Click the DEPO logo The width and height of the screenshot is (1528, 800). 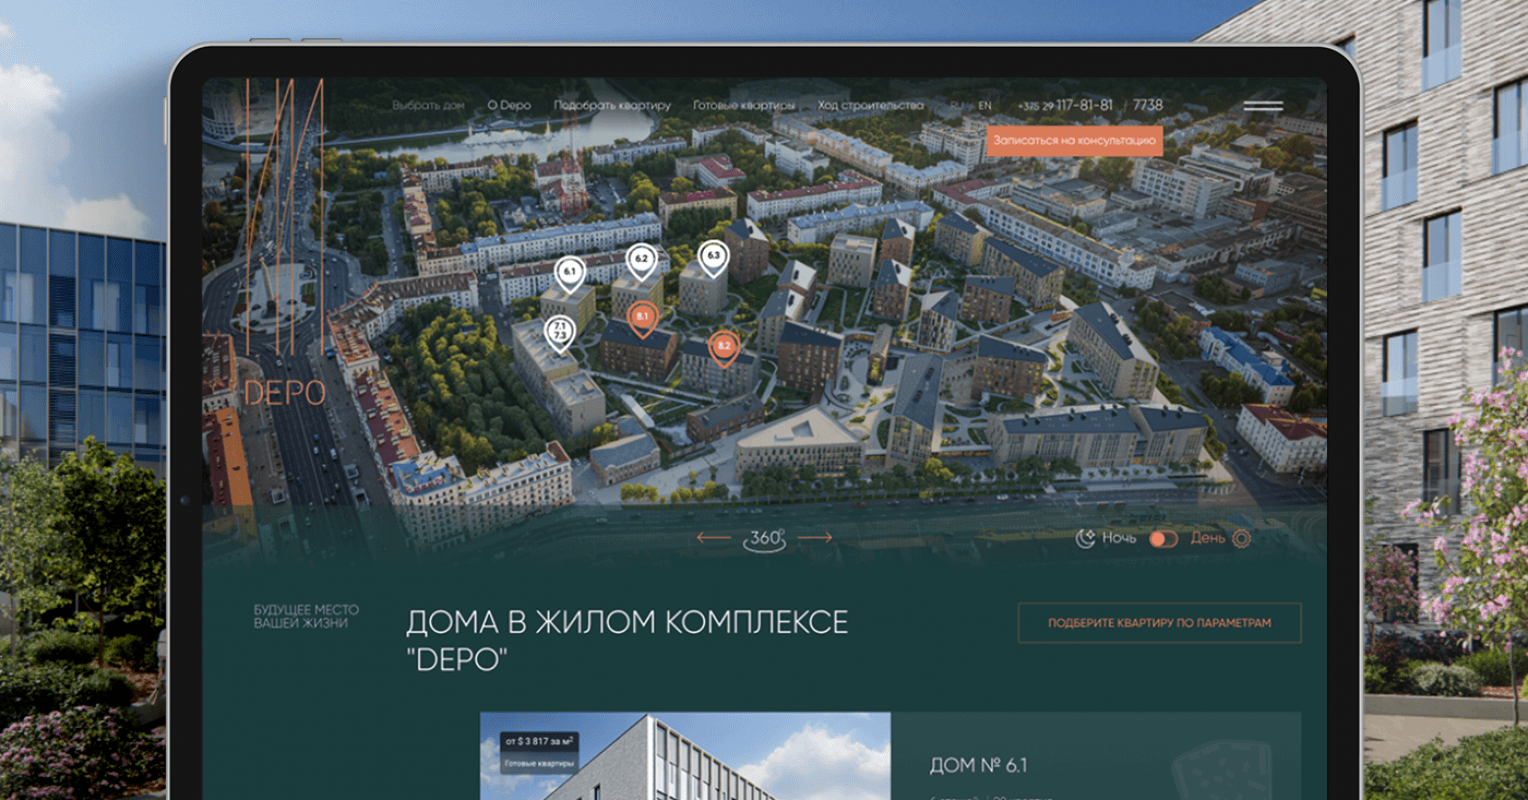tap(284, 243)
